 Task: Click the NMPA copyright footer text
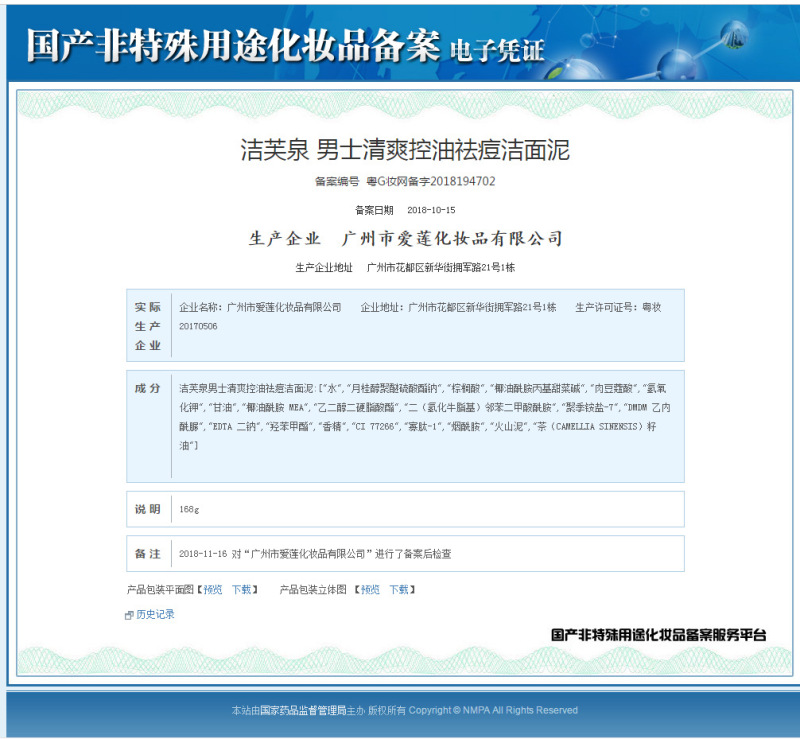click(x=405, y=710)
